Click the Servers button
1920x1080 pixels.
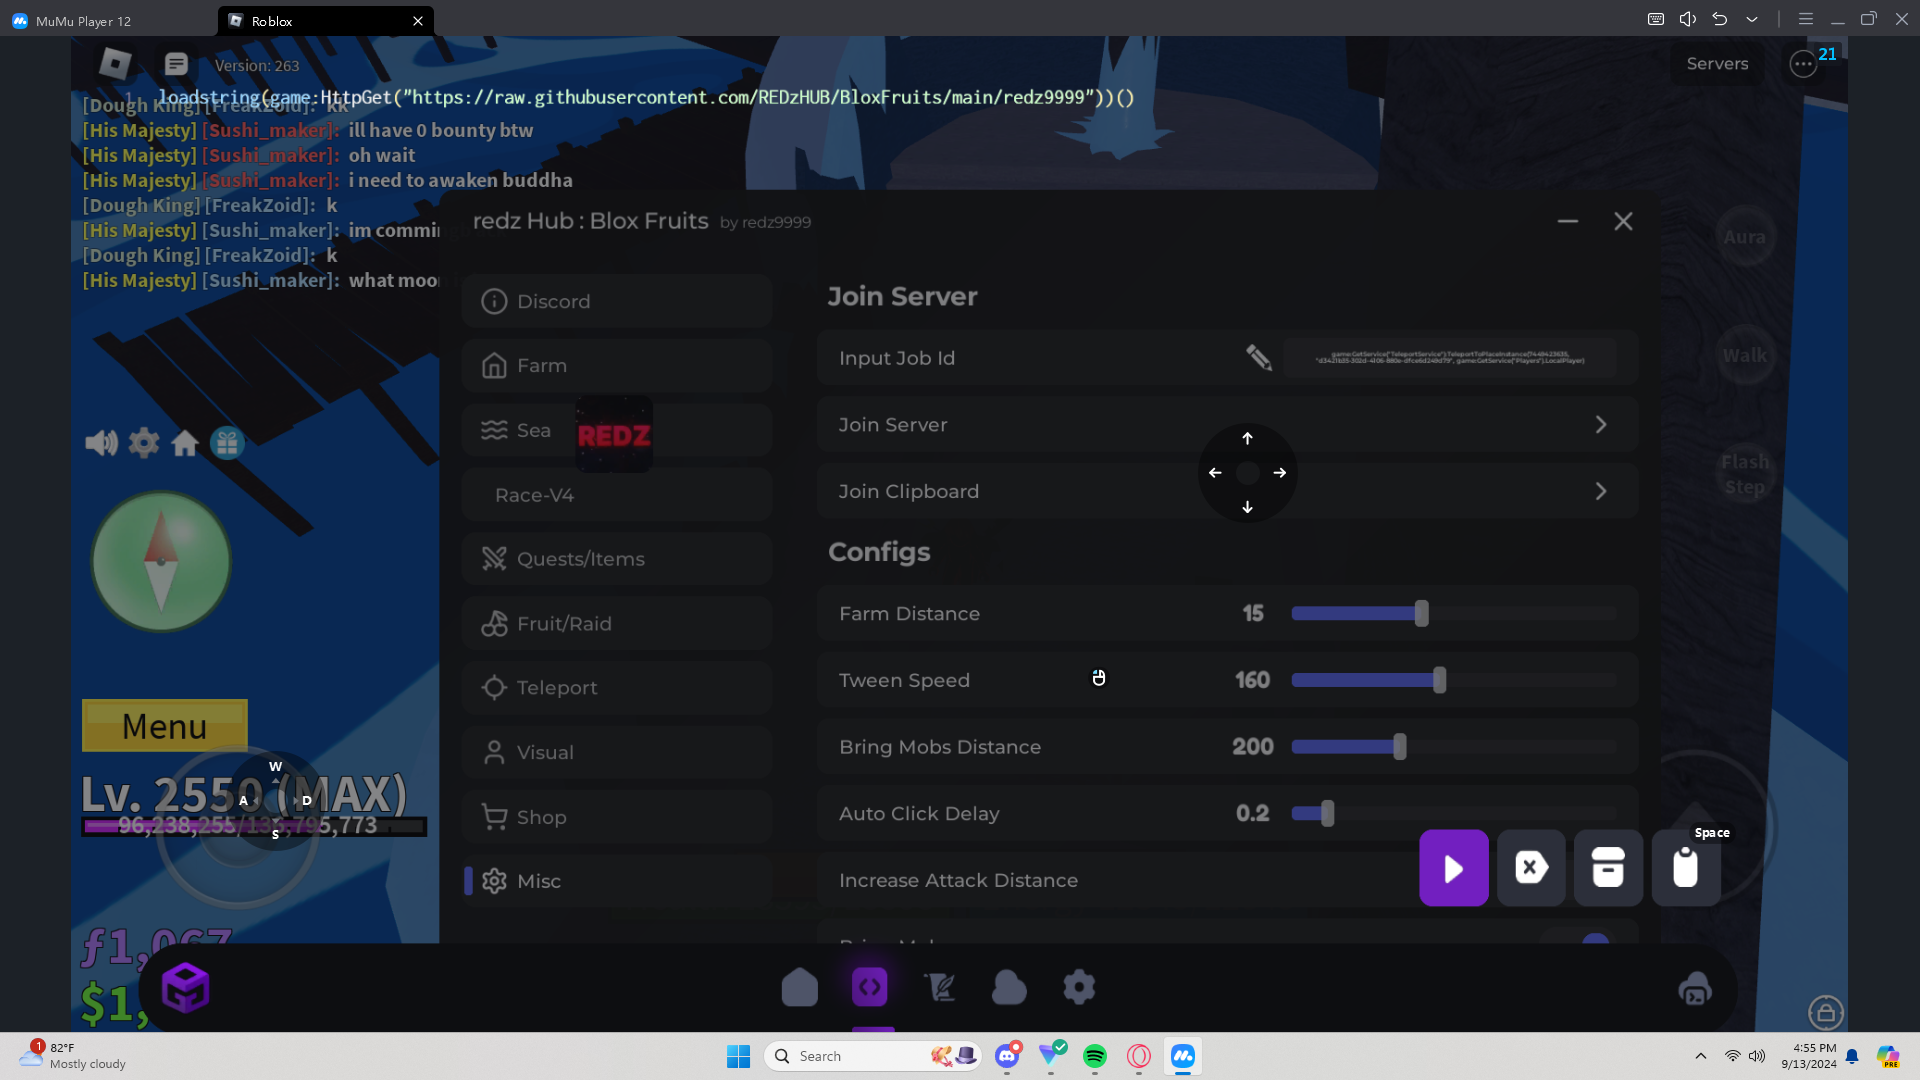[x=1717, y=64]
